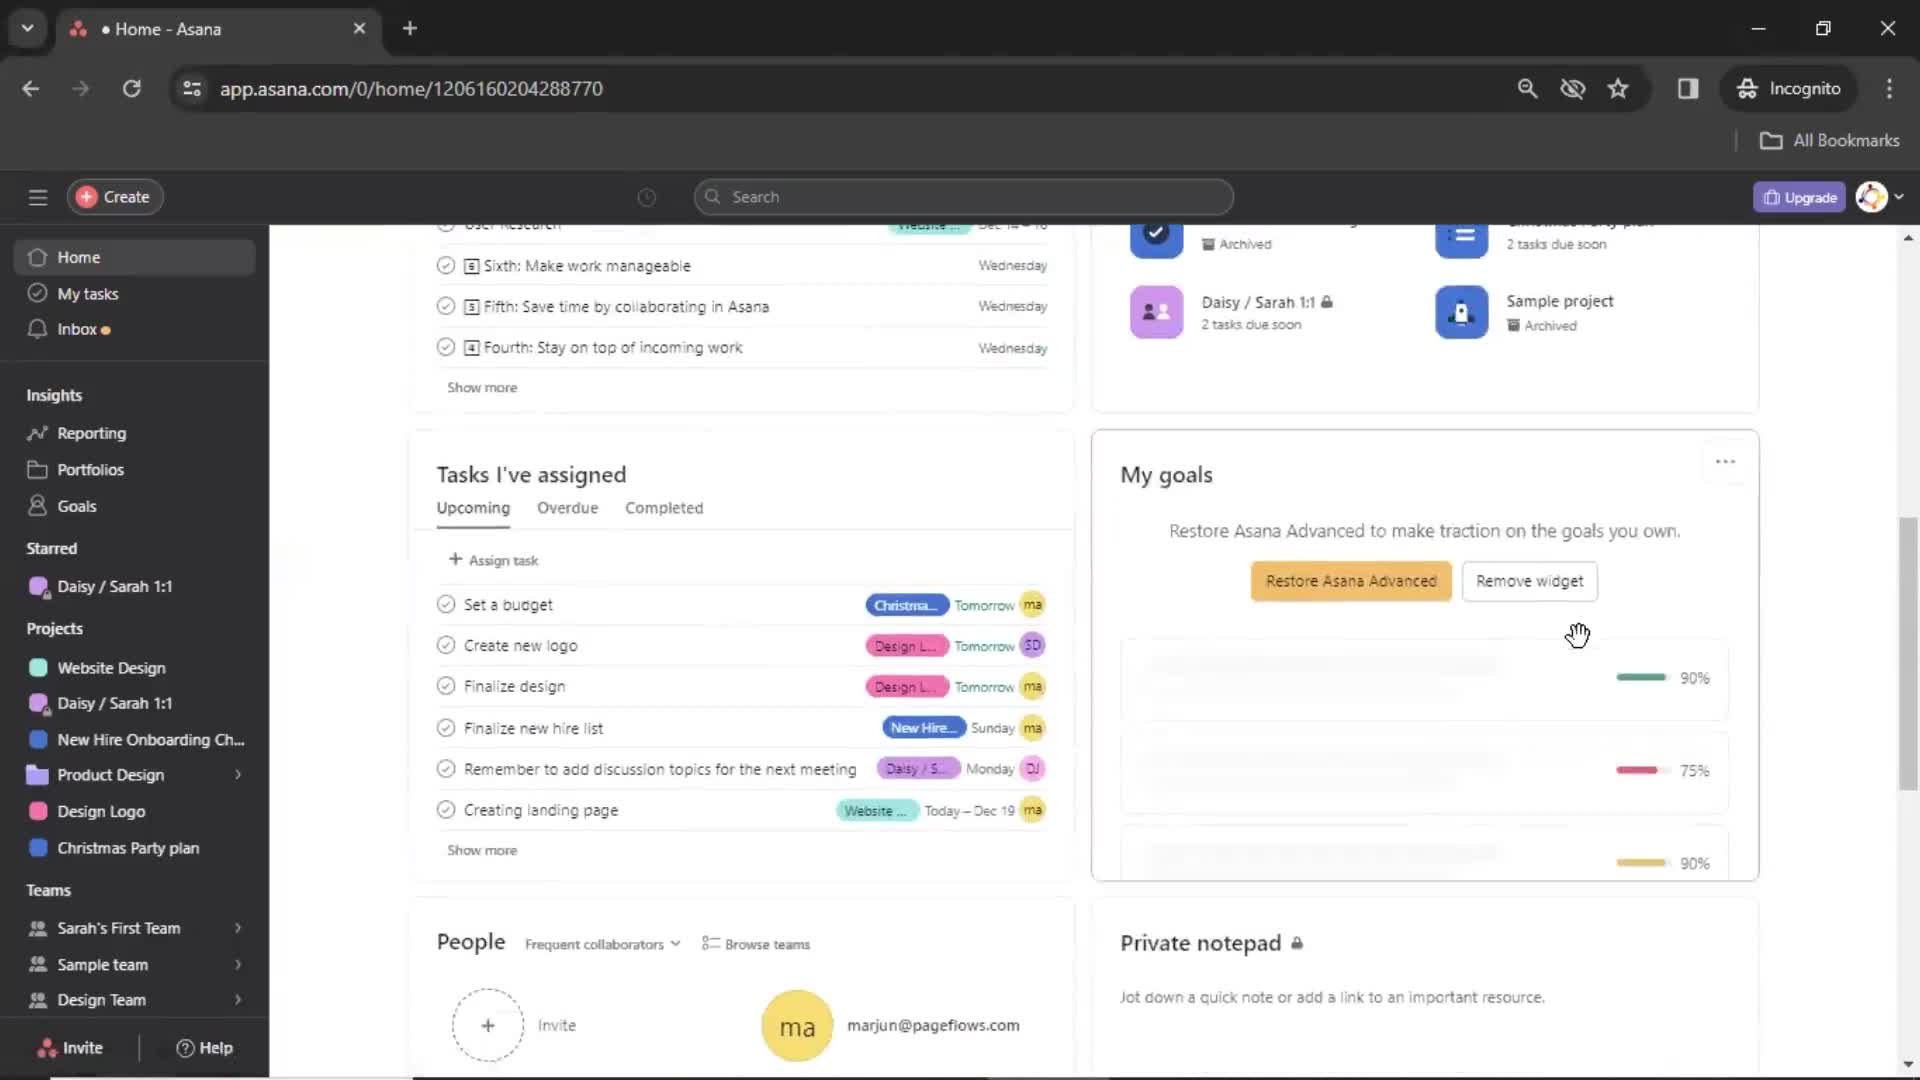
Task: Open Portfolios from sidebar
Action: coord(90,468)
